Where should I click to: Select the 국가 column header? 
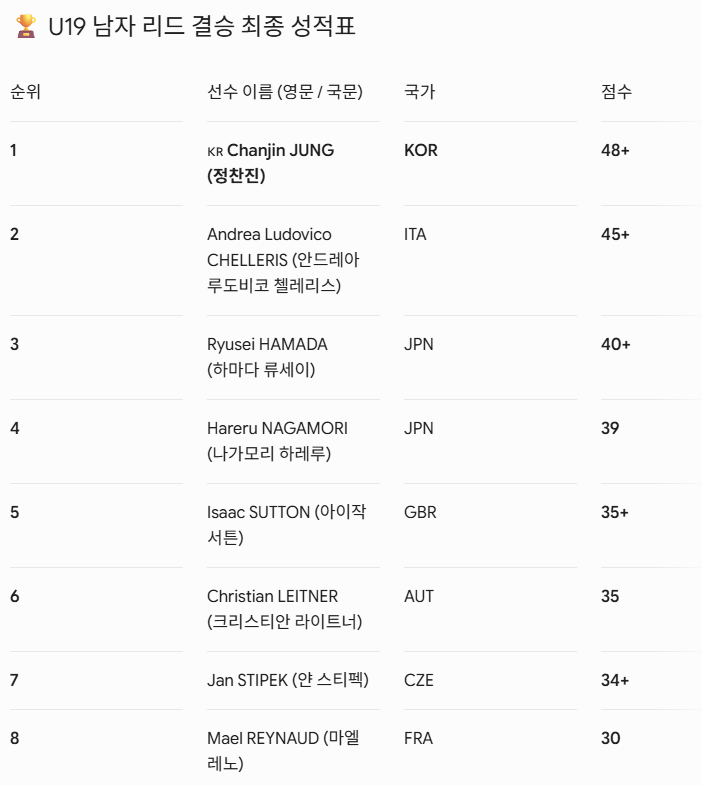[420, 92]
